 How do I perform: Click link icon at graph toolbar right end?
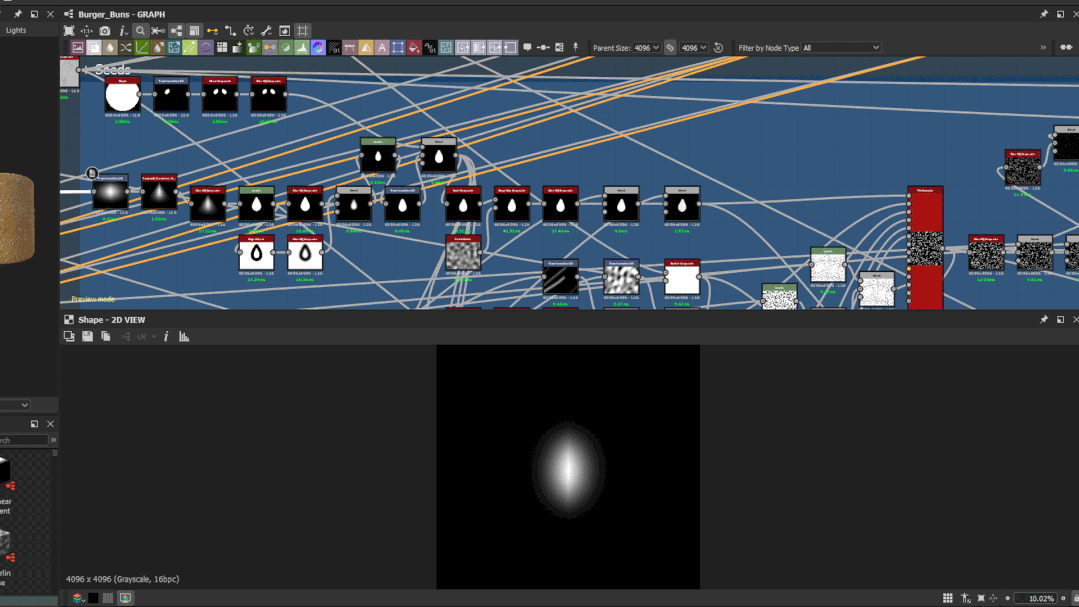tap(1066, 47)
